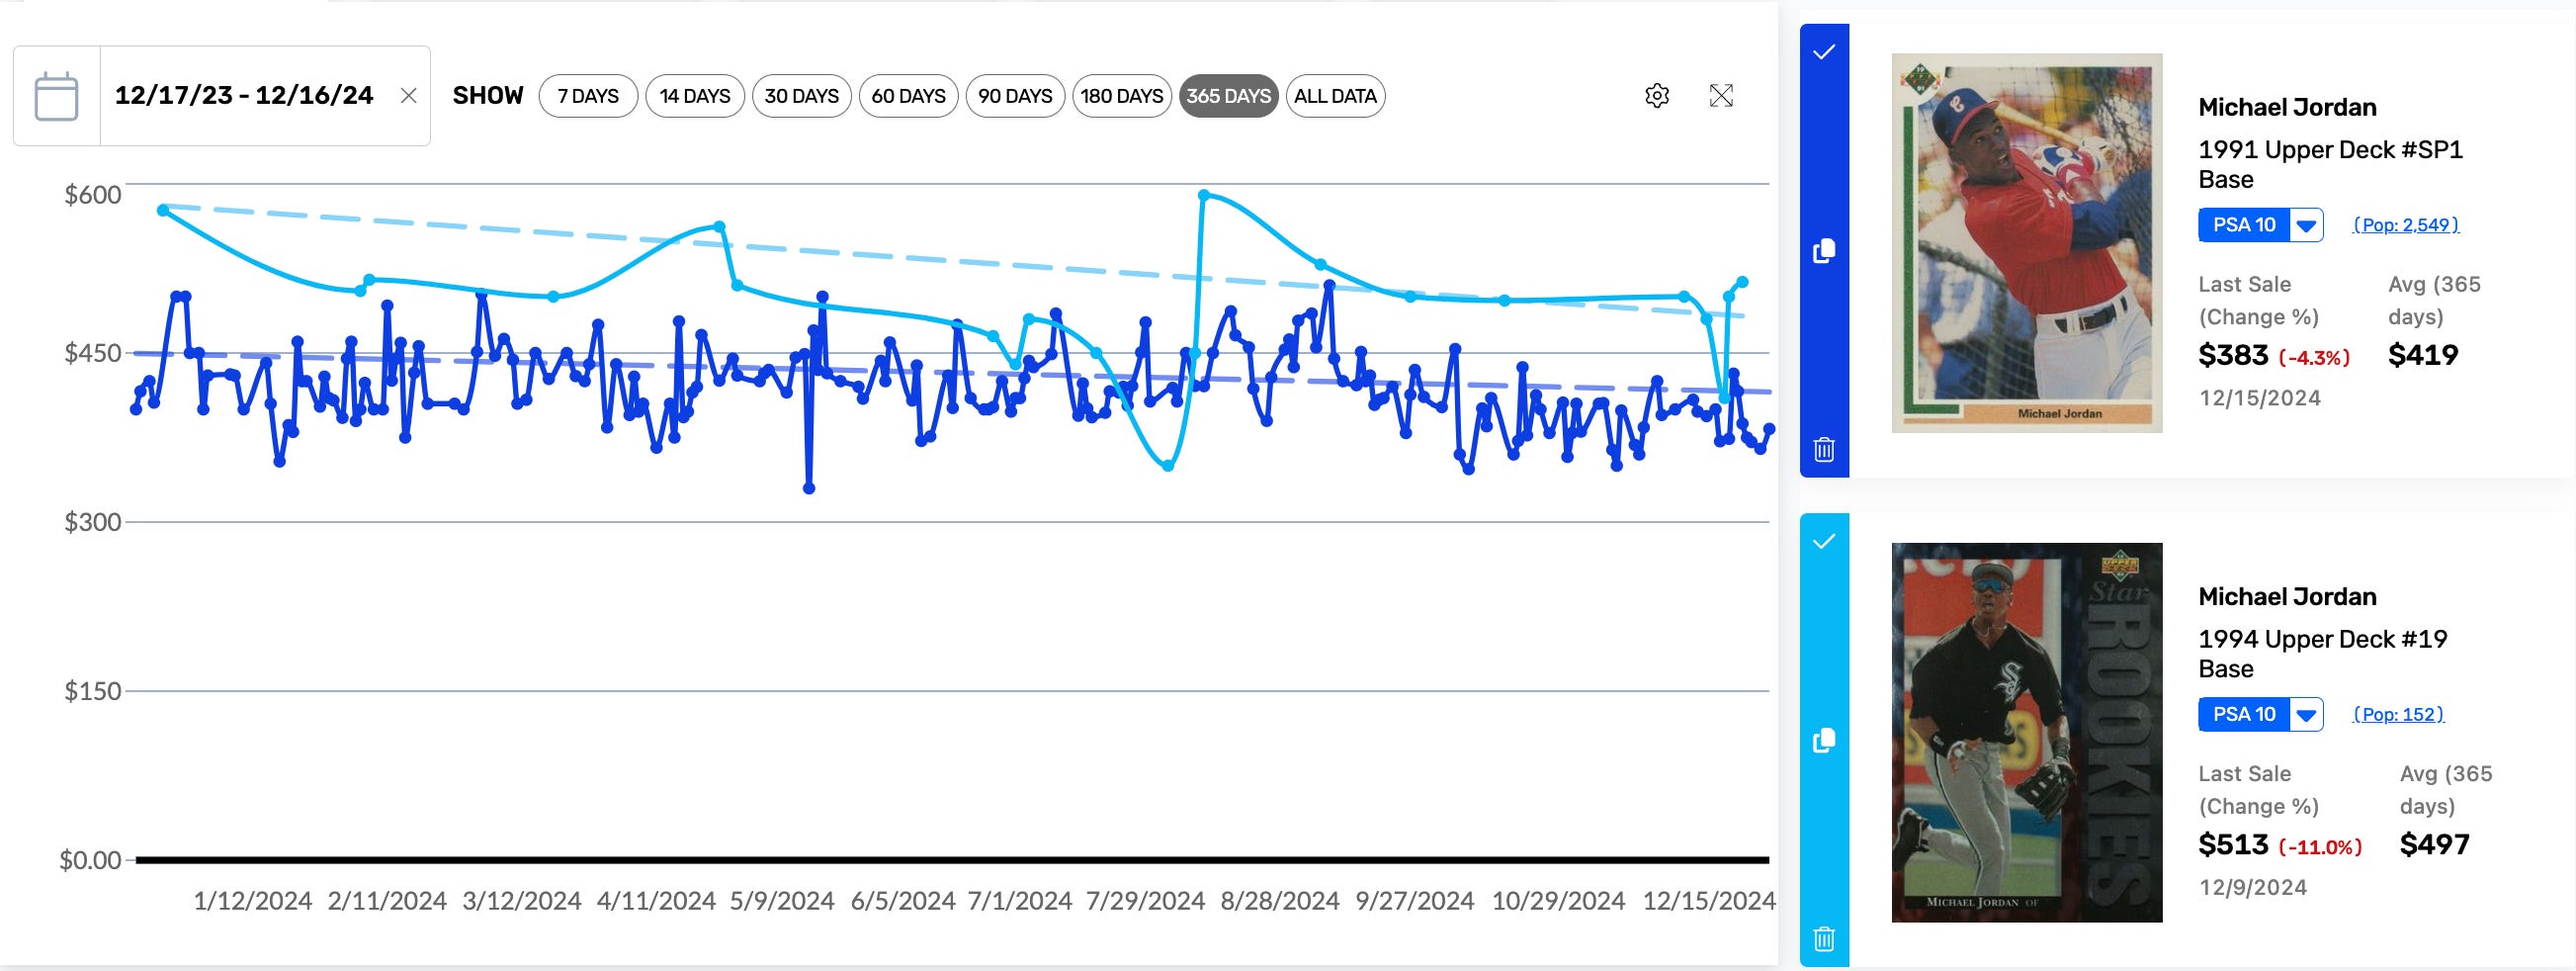This screenshot has width=2576, height=971.
Task: Select PSA 10 grade on 1994 card
Action: (2244, 715)
